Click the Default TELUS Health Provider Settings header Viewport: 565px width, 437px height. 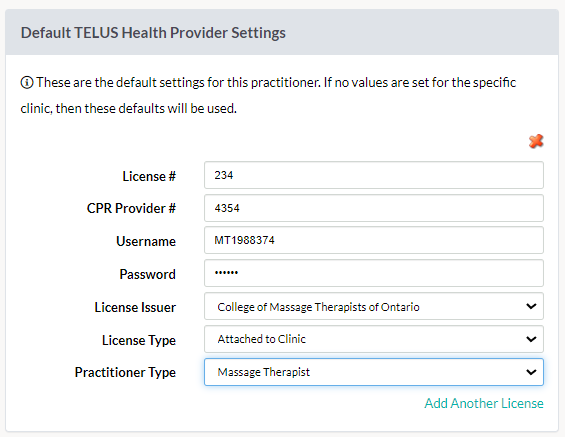(153, 33)
